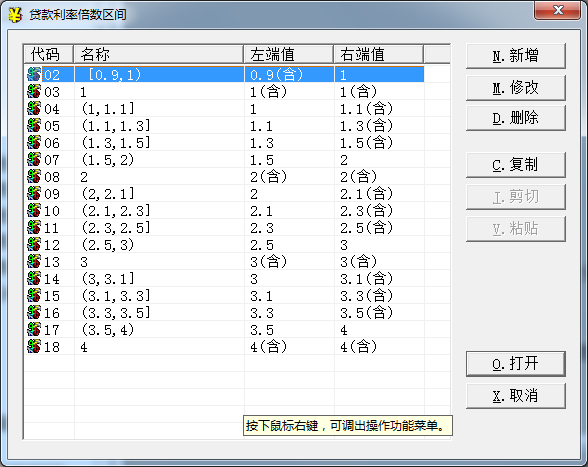Viewport: 588px width, 467px height.
Task: Click the icon next to code 16
Action: click(34, 312)
